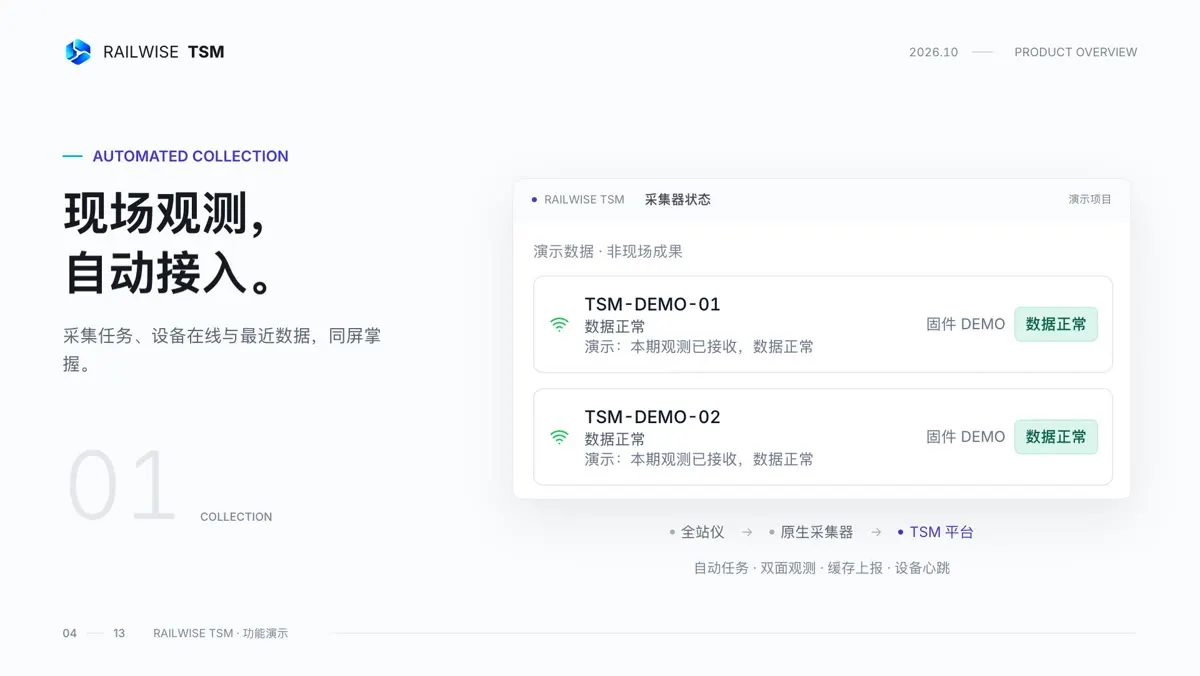The image size is (1200, 676).
Task: Click 演示:本期观测已接收 message in TSM-DEMO-01 card
Action: tap(699, 347)
